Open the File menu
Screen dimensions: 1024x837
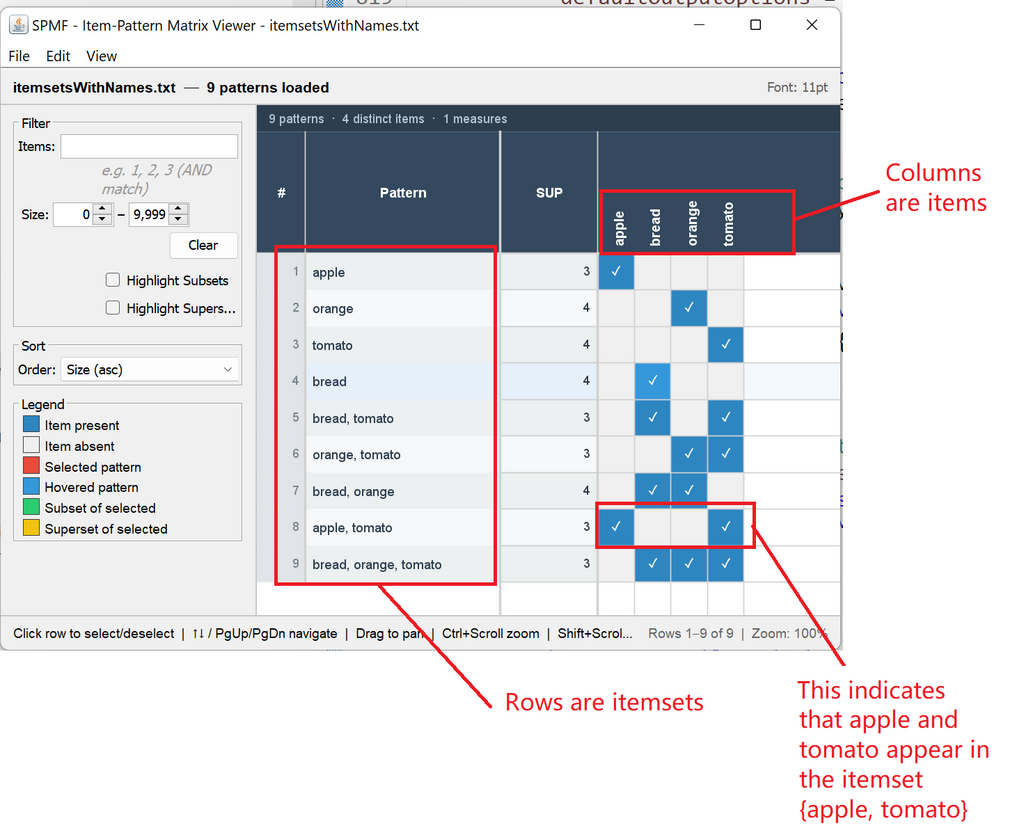[x=19, y=56]
